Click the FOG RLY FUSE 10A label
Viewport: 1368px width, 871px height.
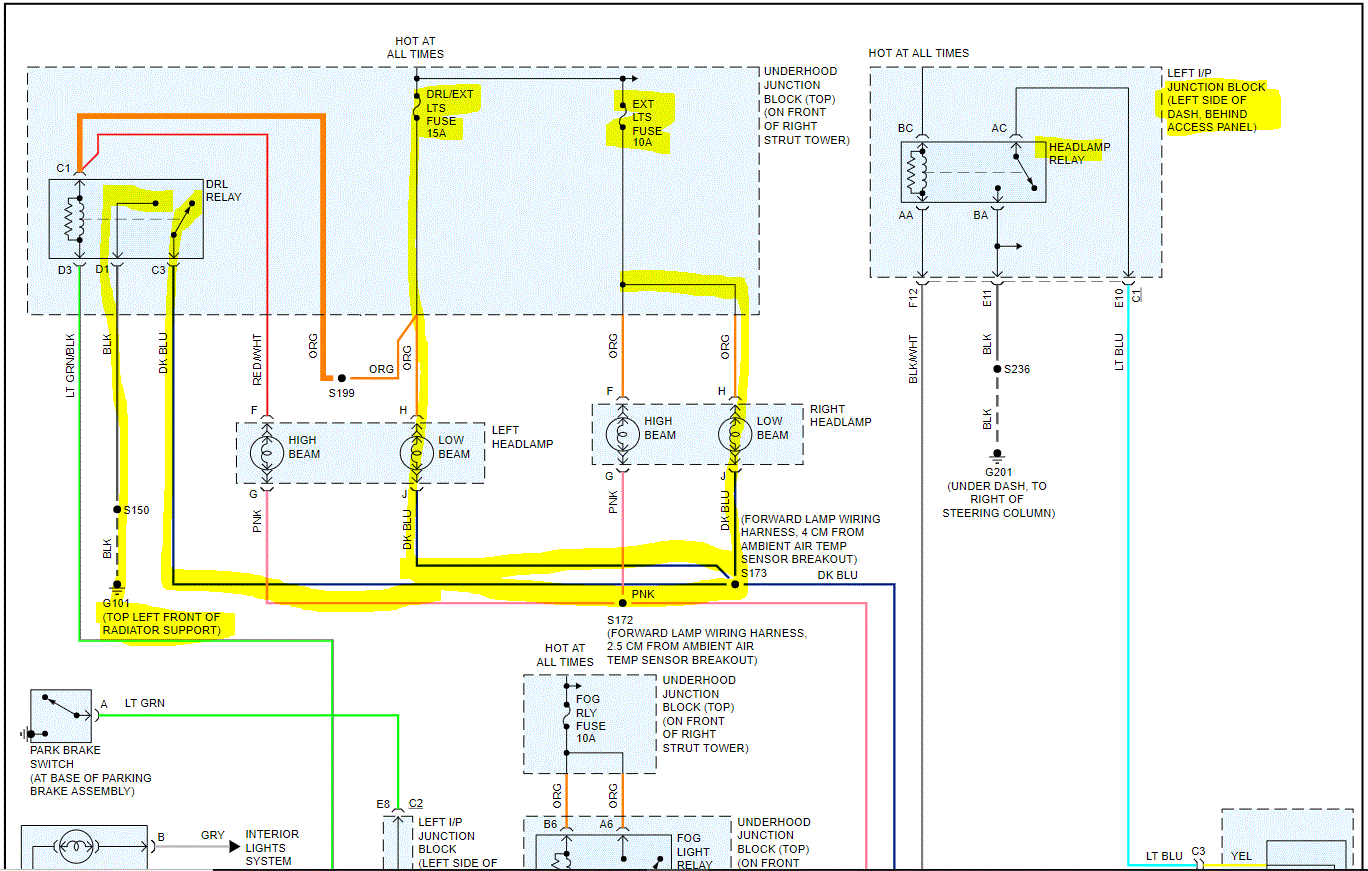591,719
